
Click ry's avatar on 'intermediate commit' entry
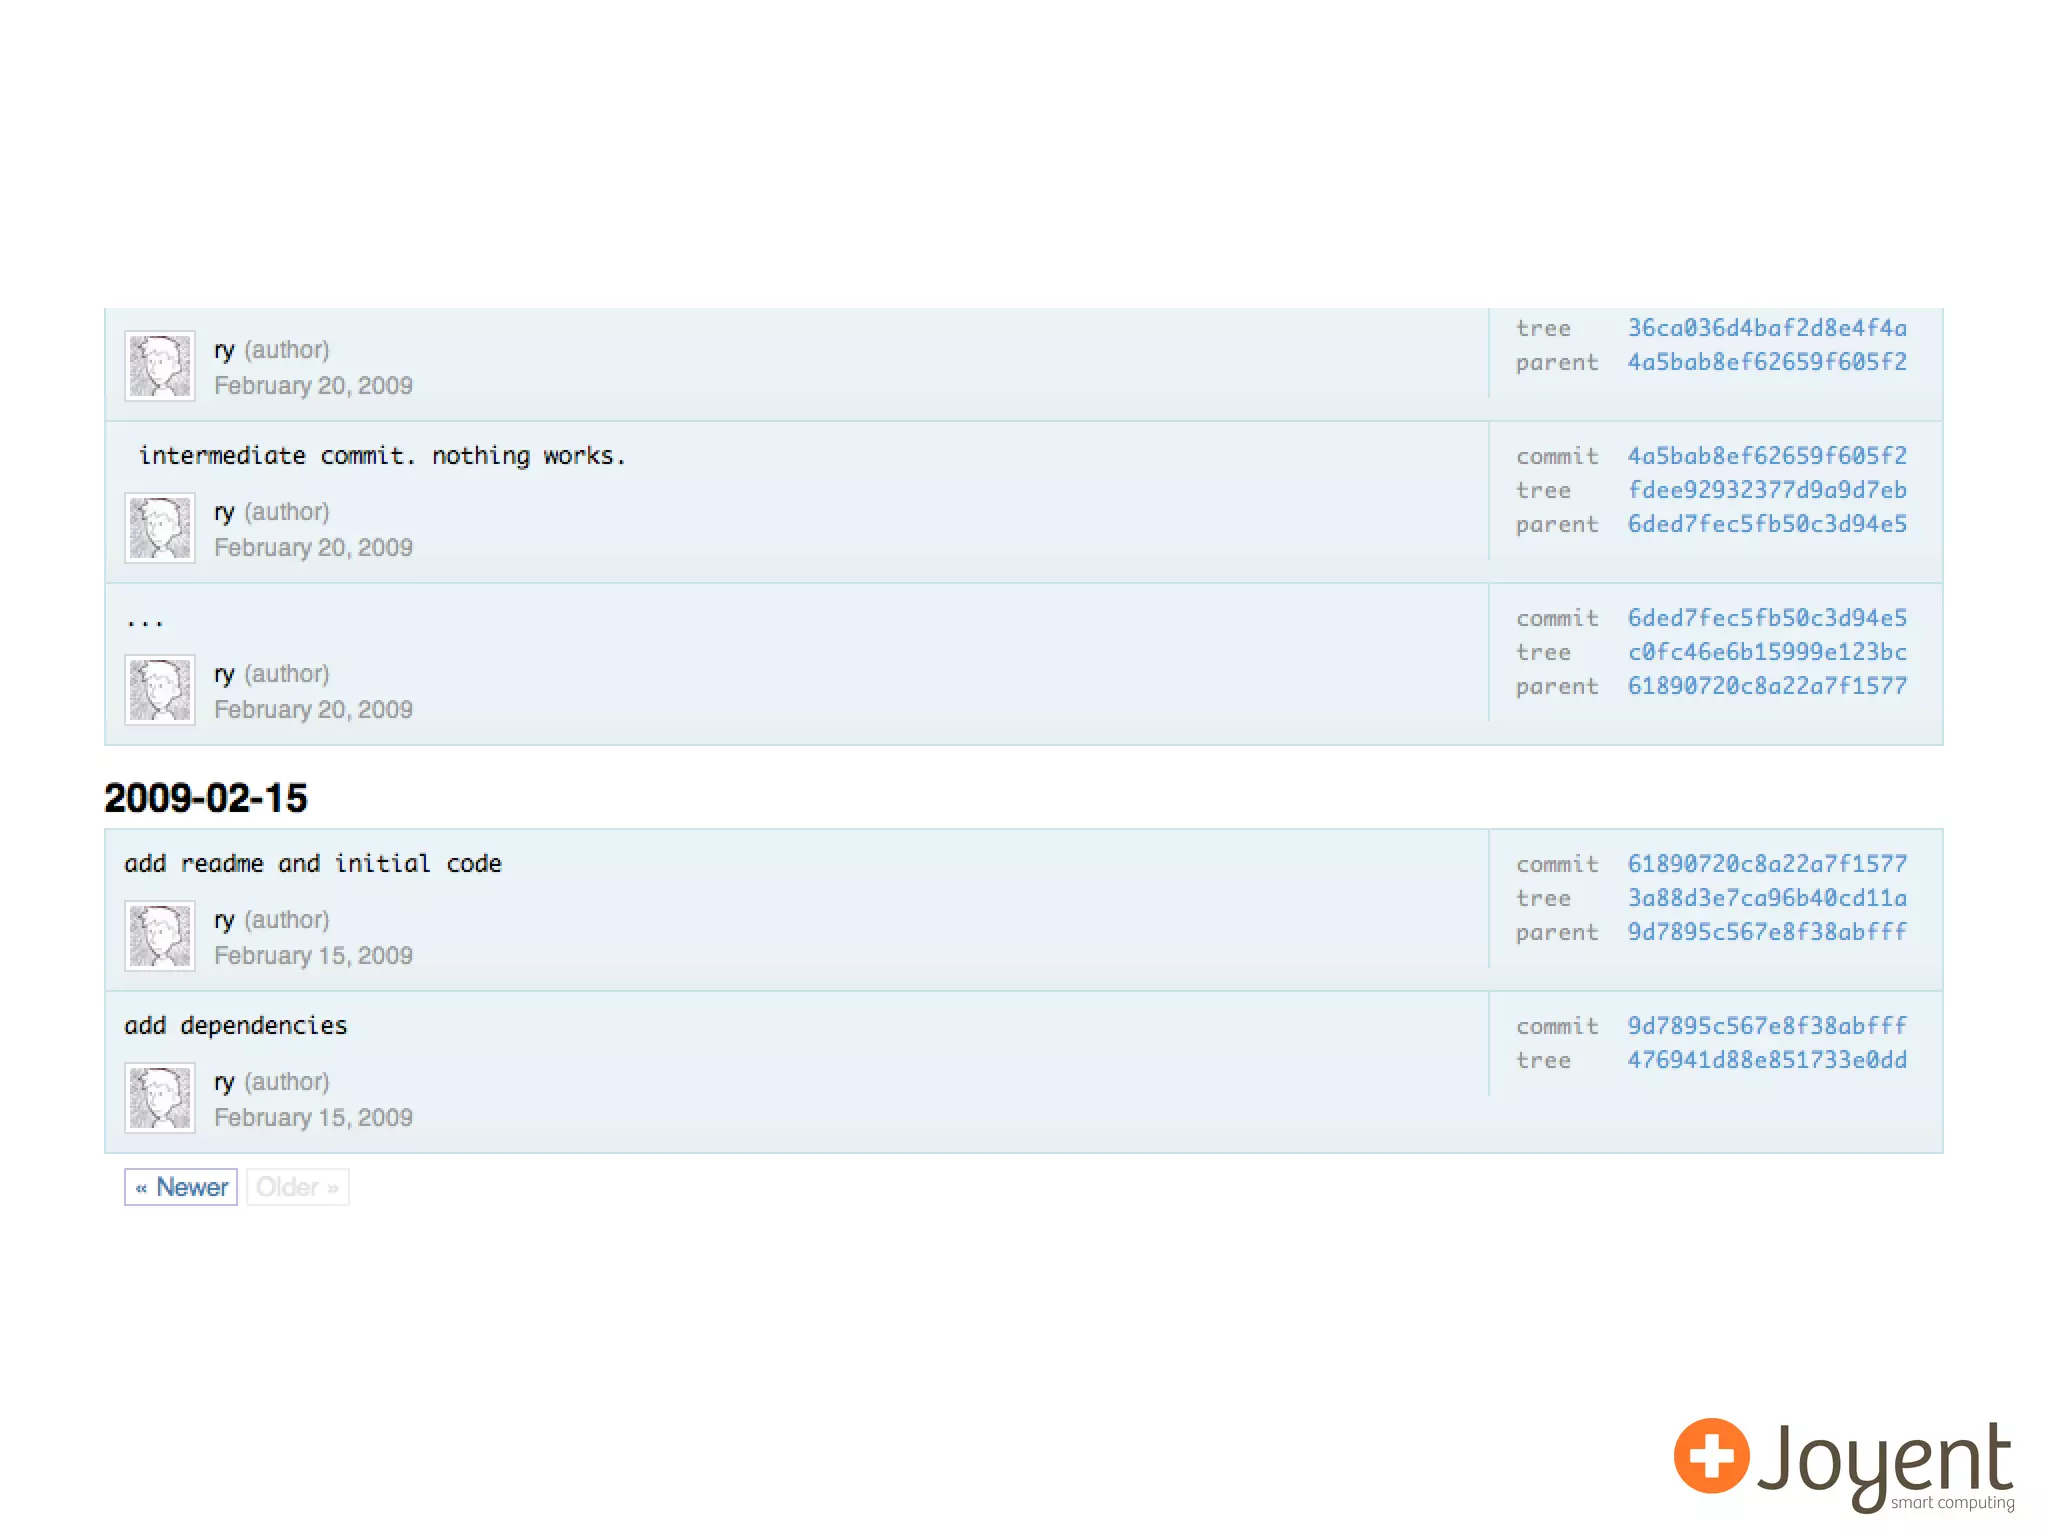click(x=159, y=527)
